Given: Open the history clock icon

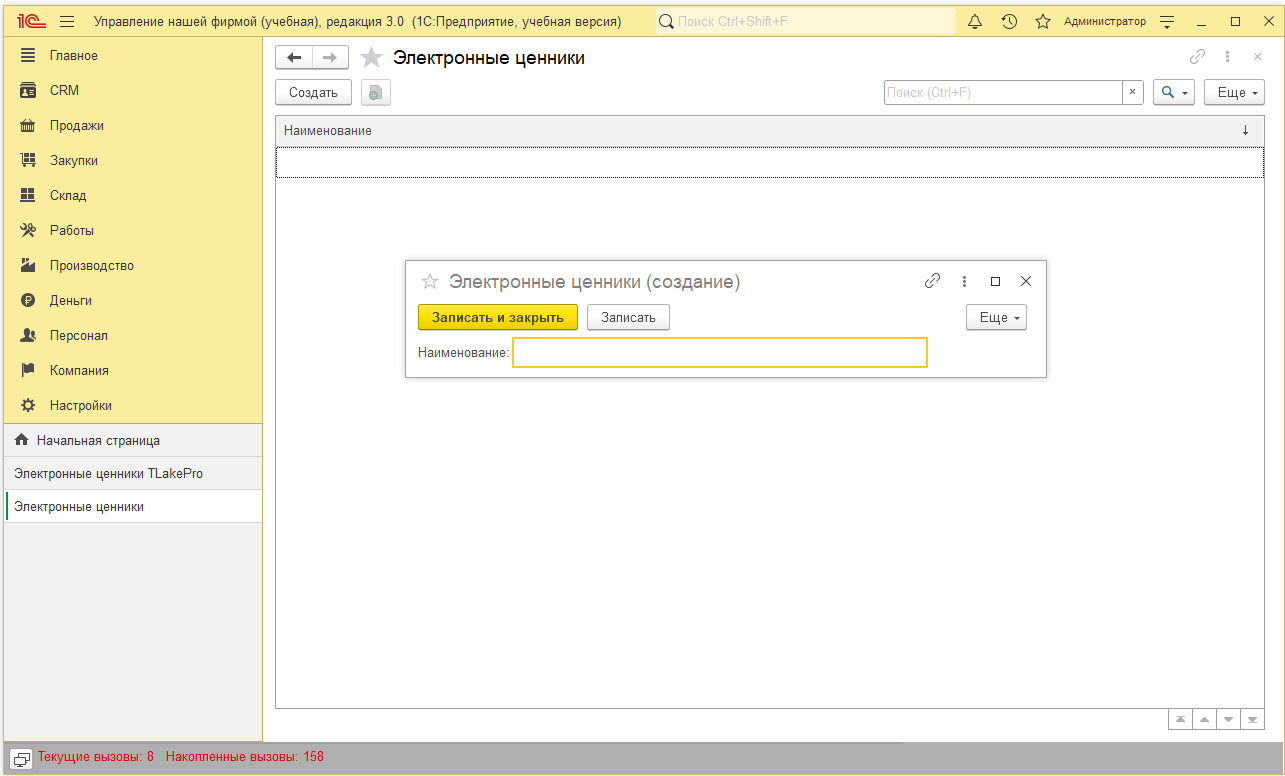Looking at the screenshot, I should (1009, 21).
